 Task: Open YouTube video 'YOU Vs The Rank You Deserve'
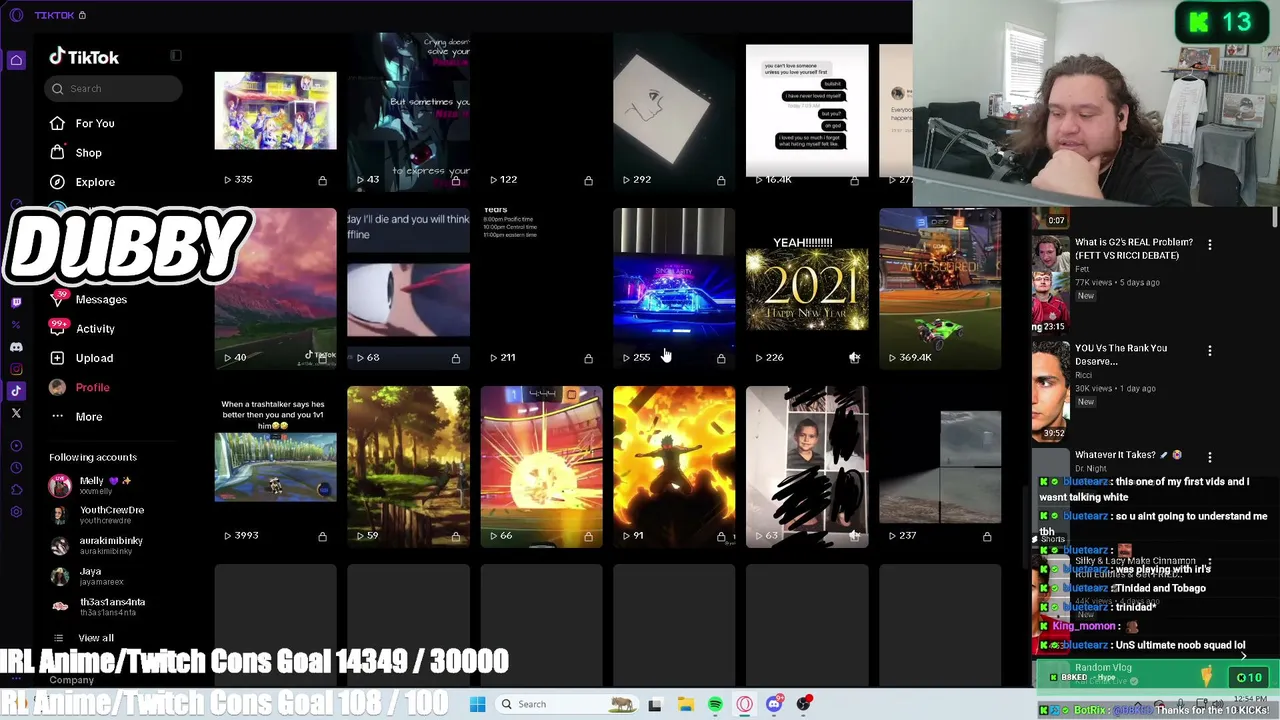(1121, 355)
